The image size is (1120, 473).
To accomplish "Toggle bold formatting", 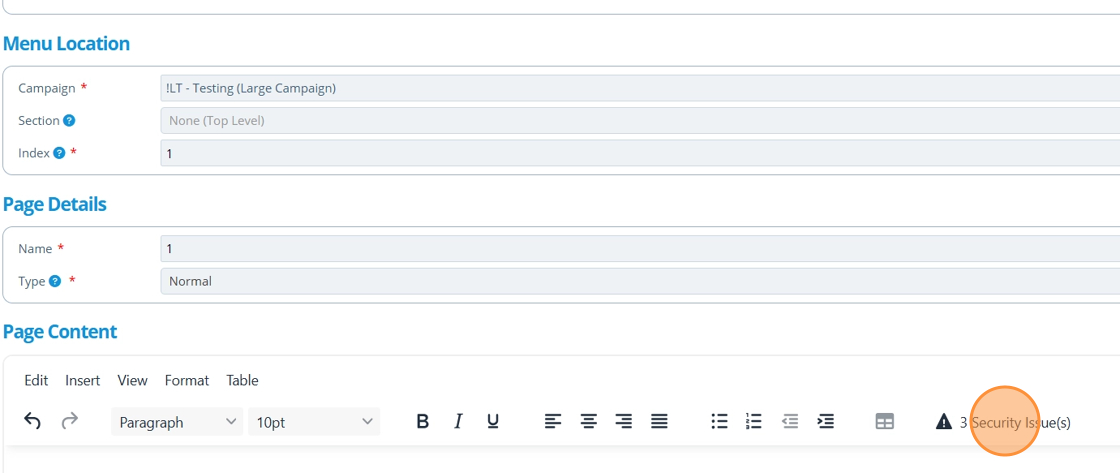I will click(422, 422).
